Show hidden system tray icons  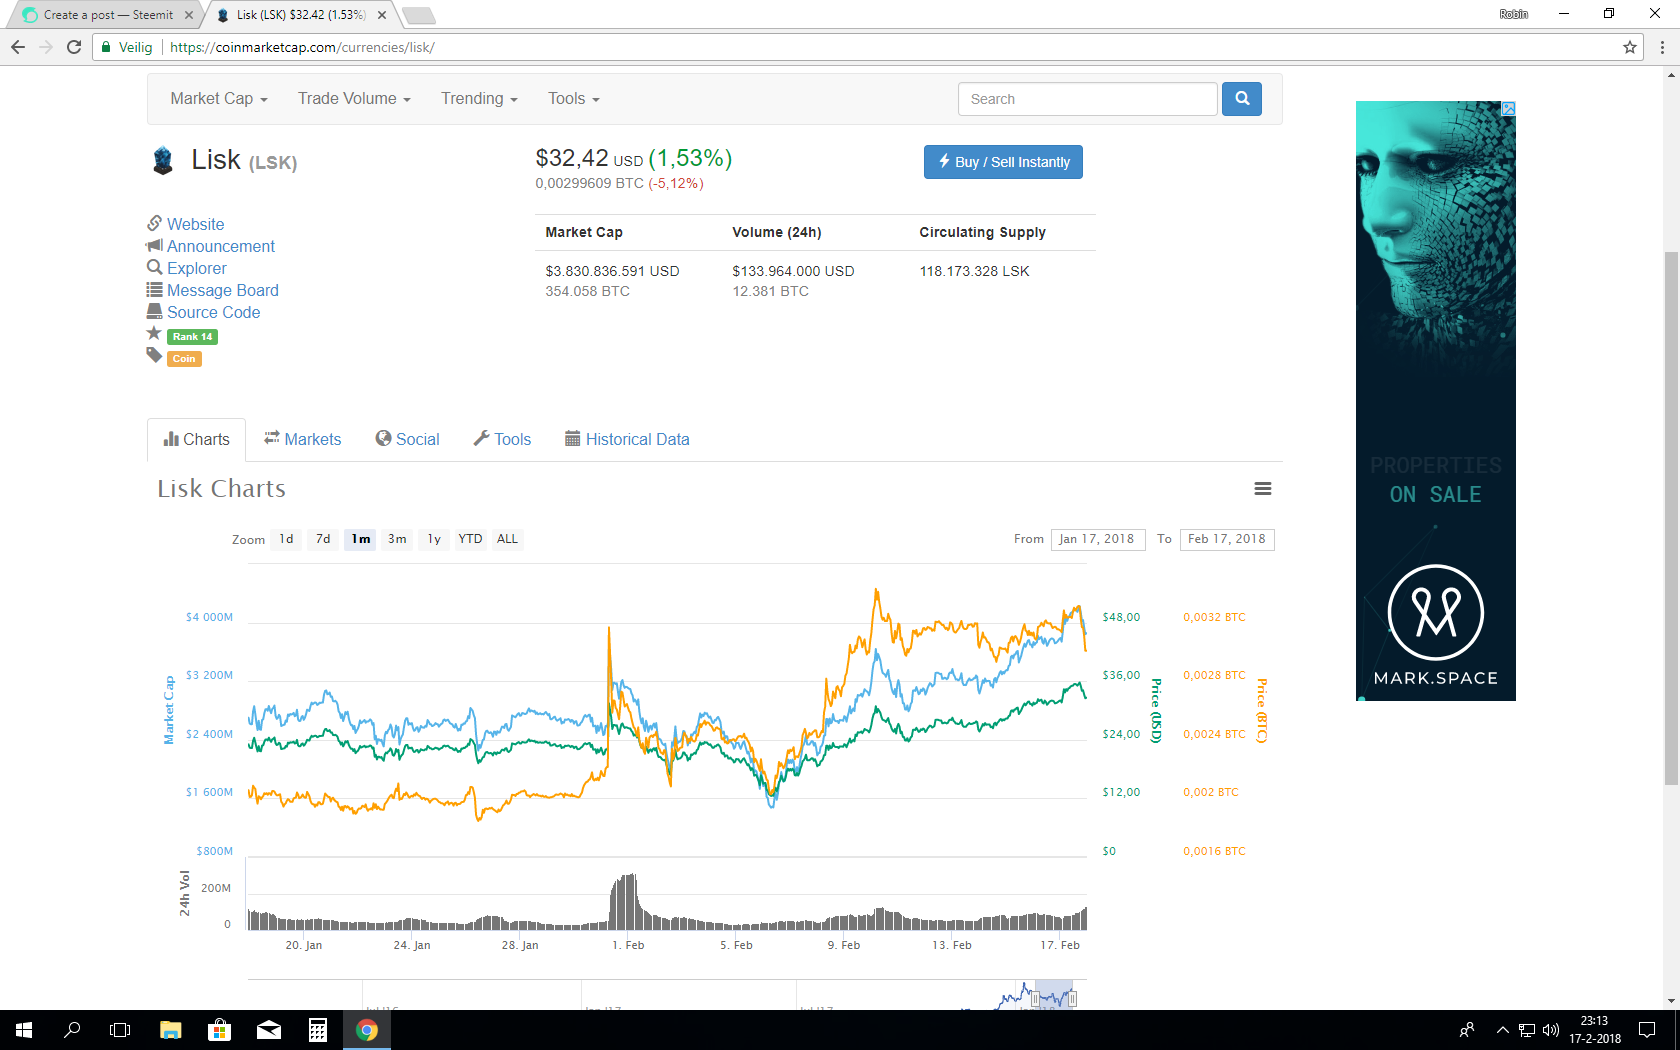(x=1502, y=1030)
